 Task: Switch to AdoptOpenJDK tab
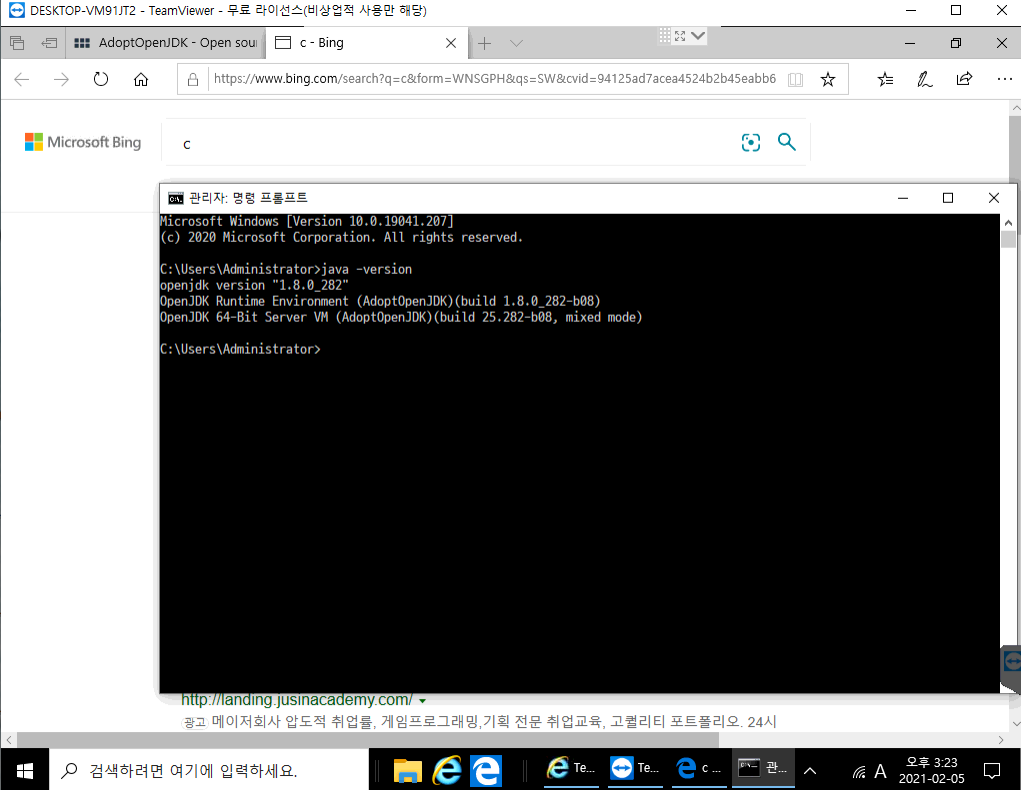point(166,43)
